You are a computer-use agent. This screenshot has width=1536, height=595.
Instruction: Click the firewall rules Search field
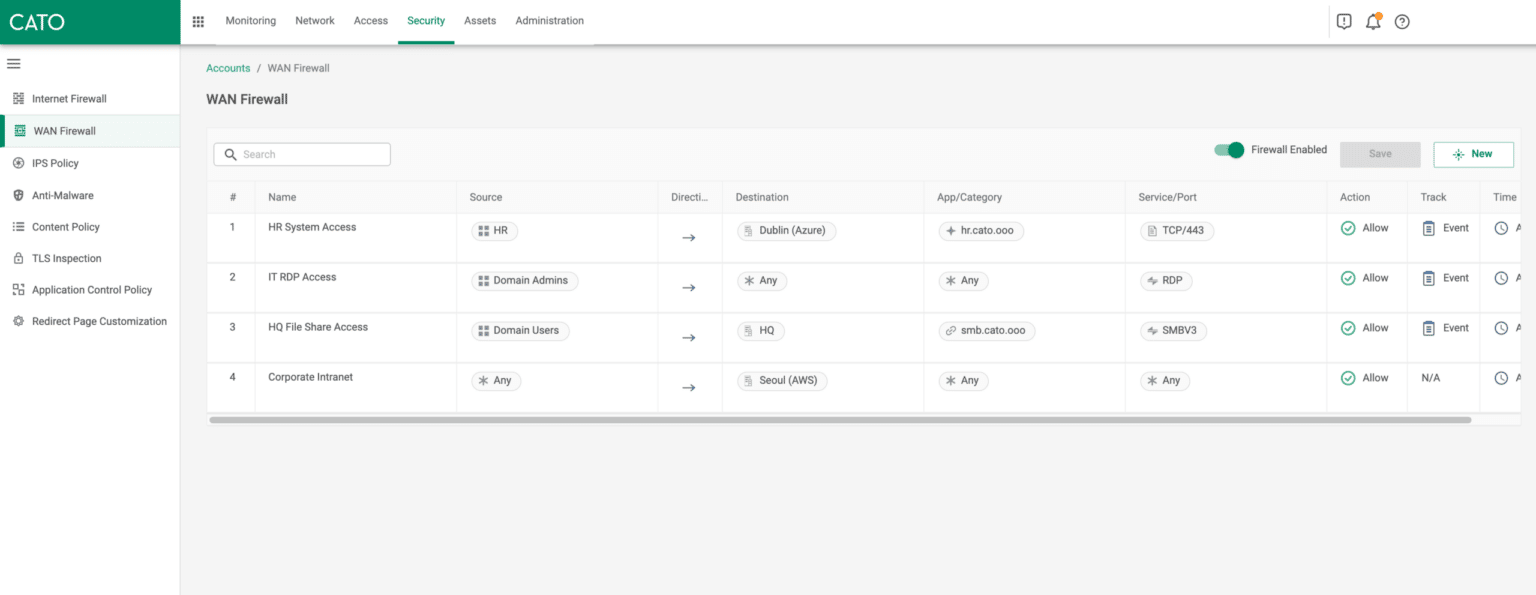click(302, 154)
